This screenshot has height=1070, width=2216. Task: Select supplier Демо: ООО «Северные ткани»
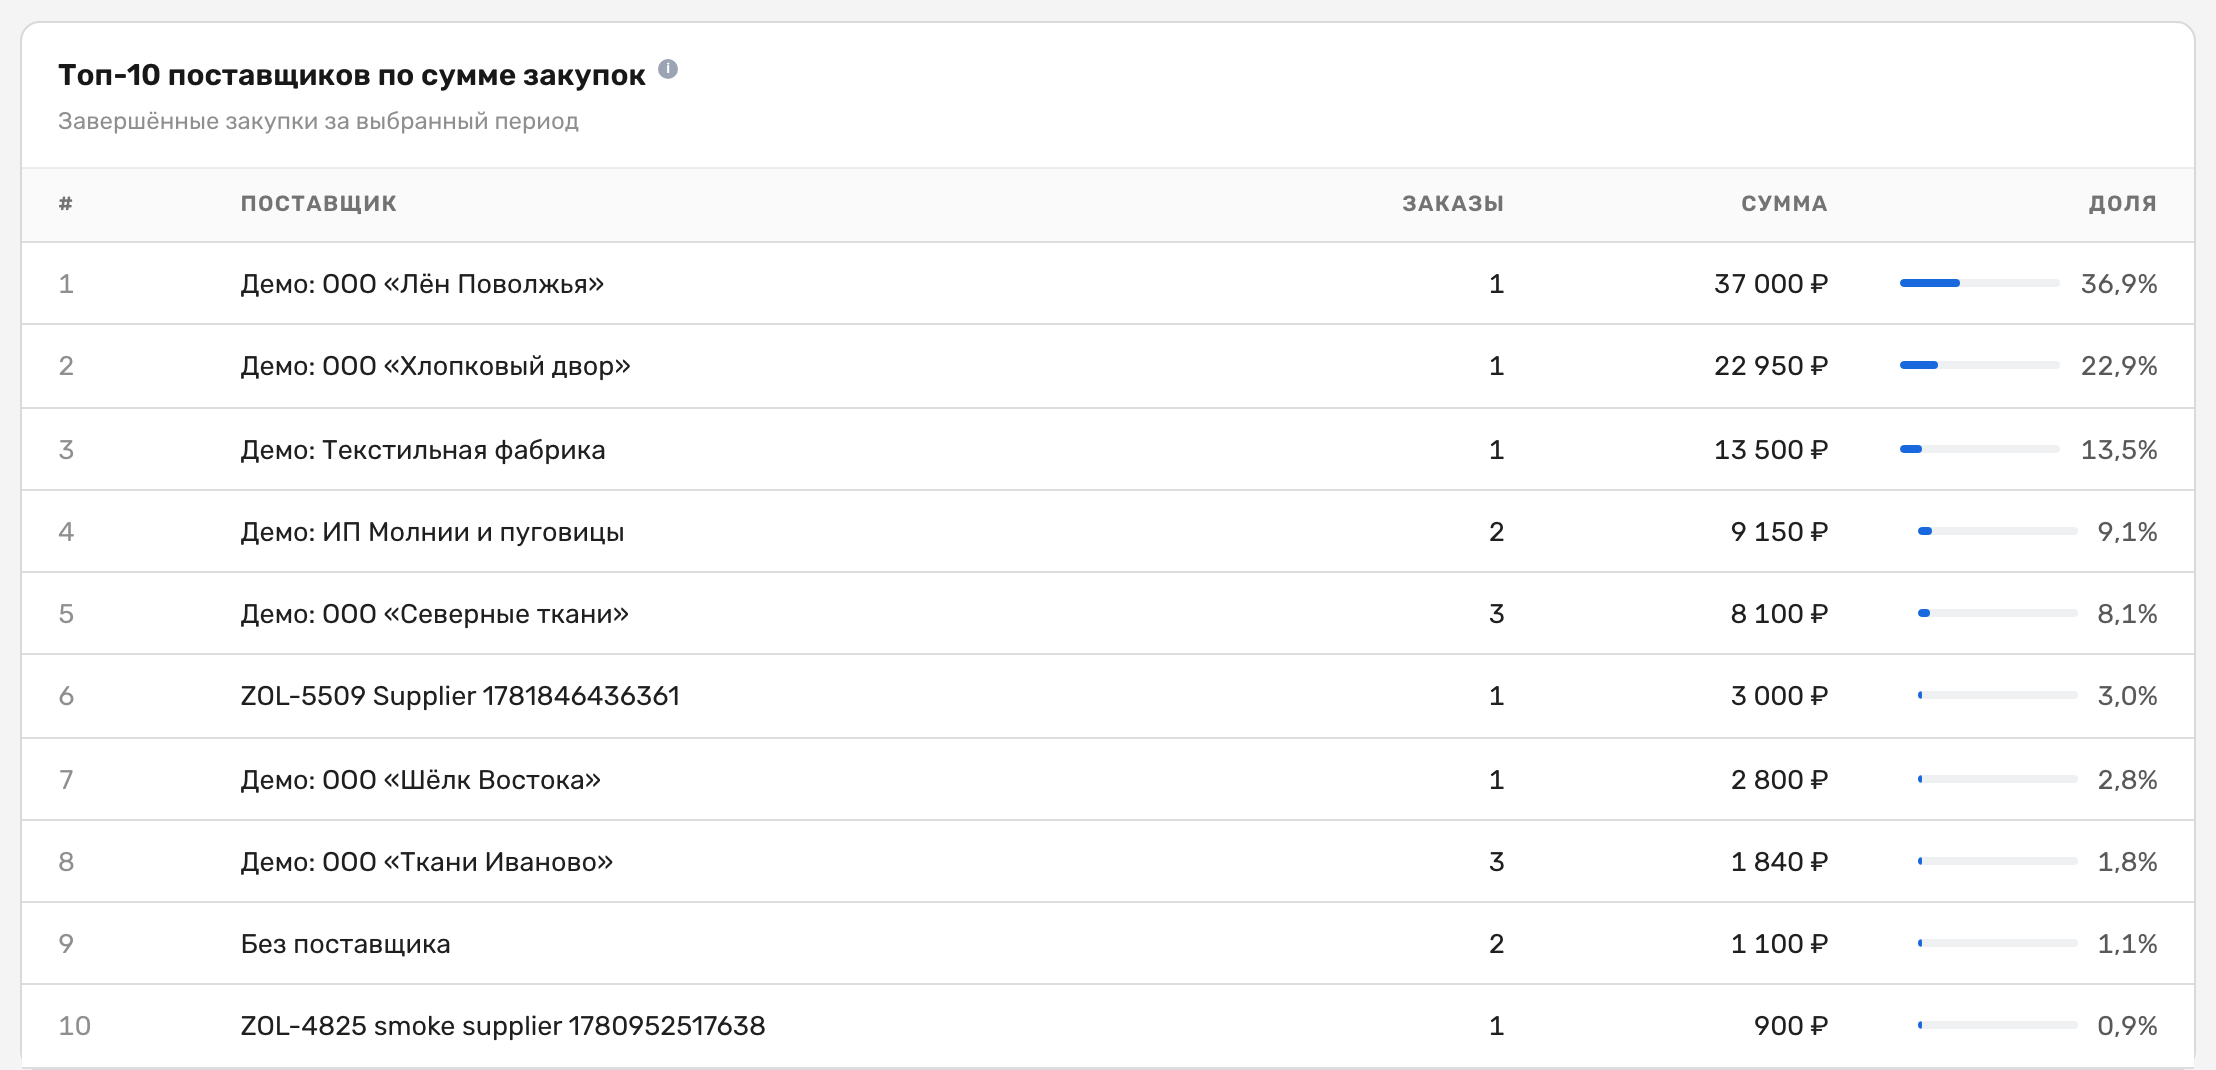434,614
